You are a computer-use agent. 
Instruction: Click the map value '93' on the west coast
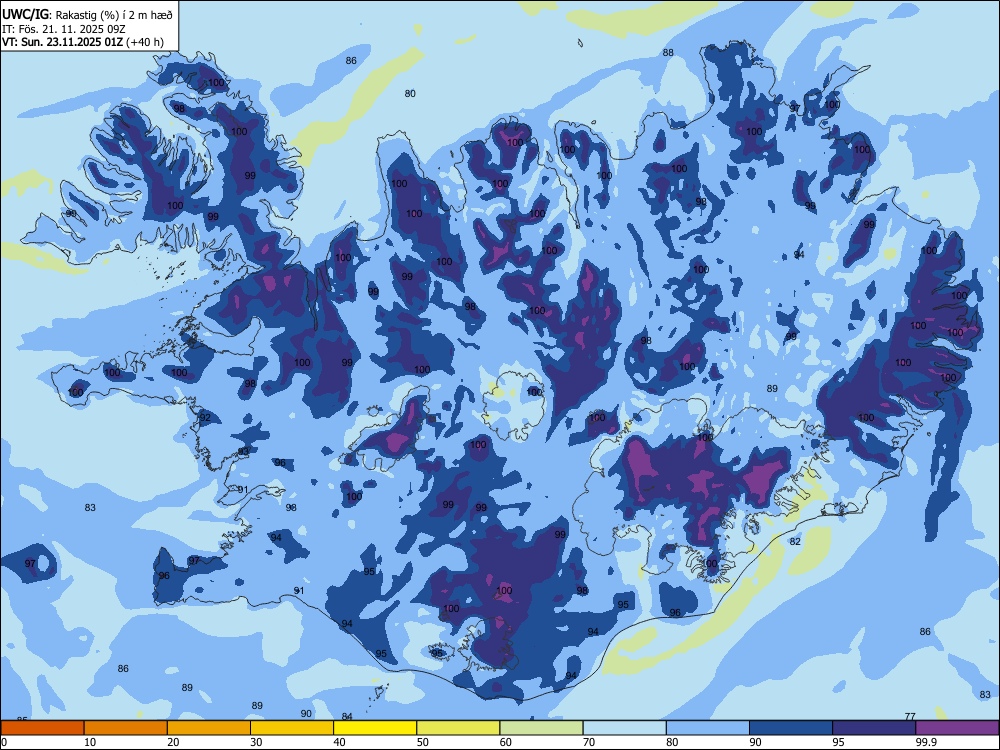243,451
